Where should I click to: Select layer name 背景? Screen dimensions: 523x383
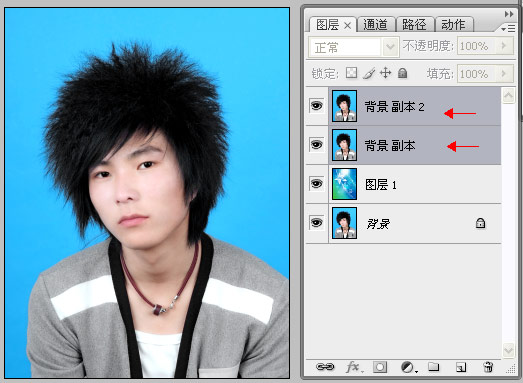click(x=378, y=224)
